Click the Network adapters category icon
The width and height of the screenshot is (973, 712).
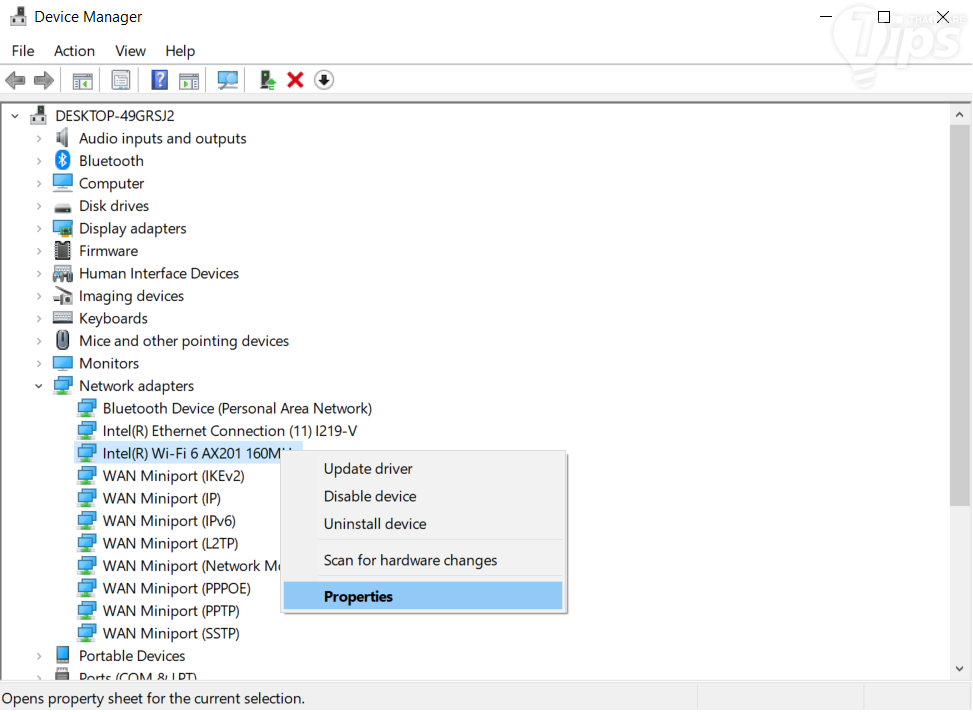pos(63,385)
